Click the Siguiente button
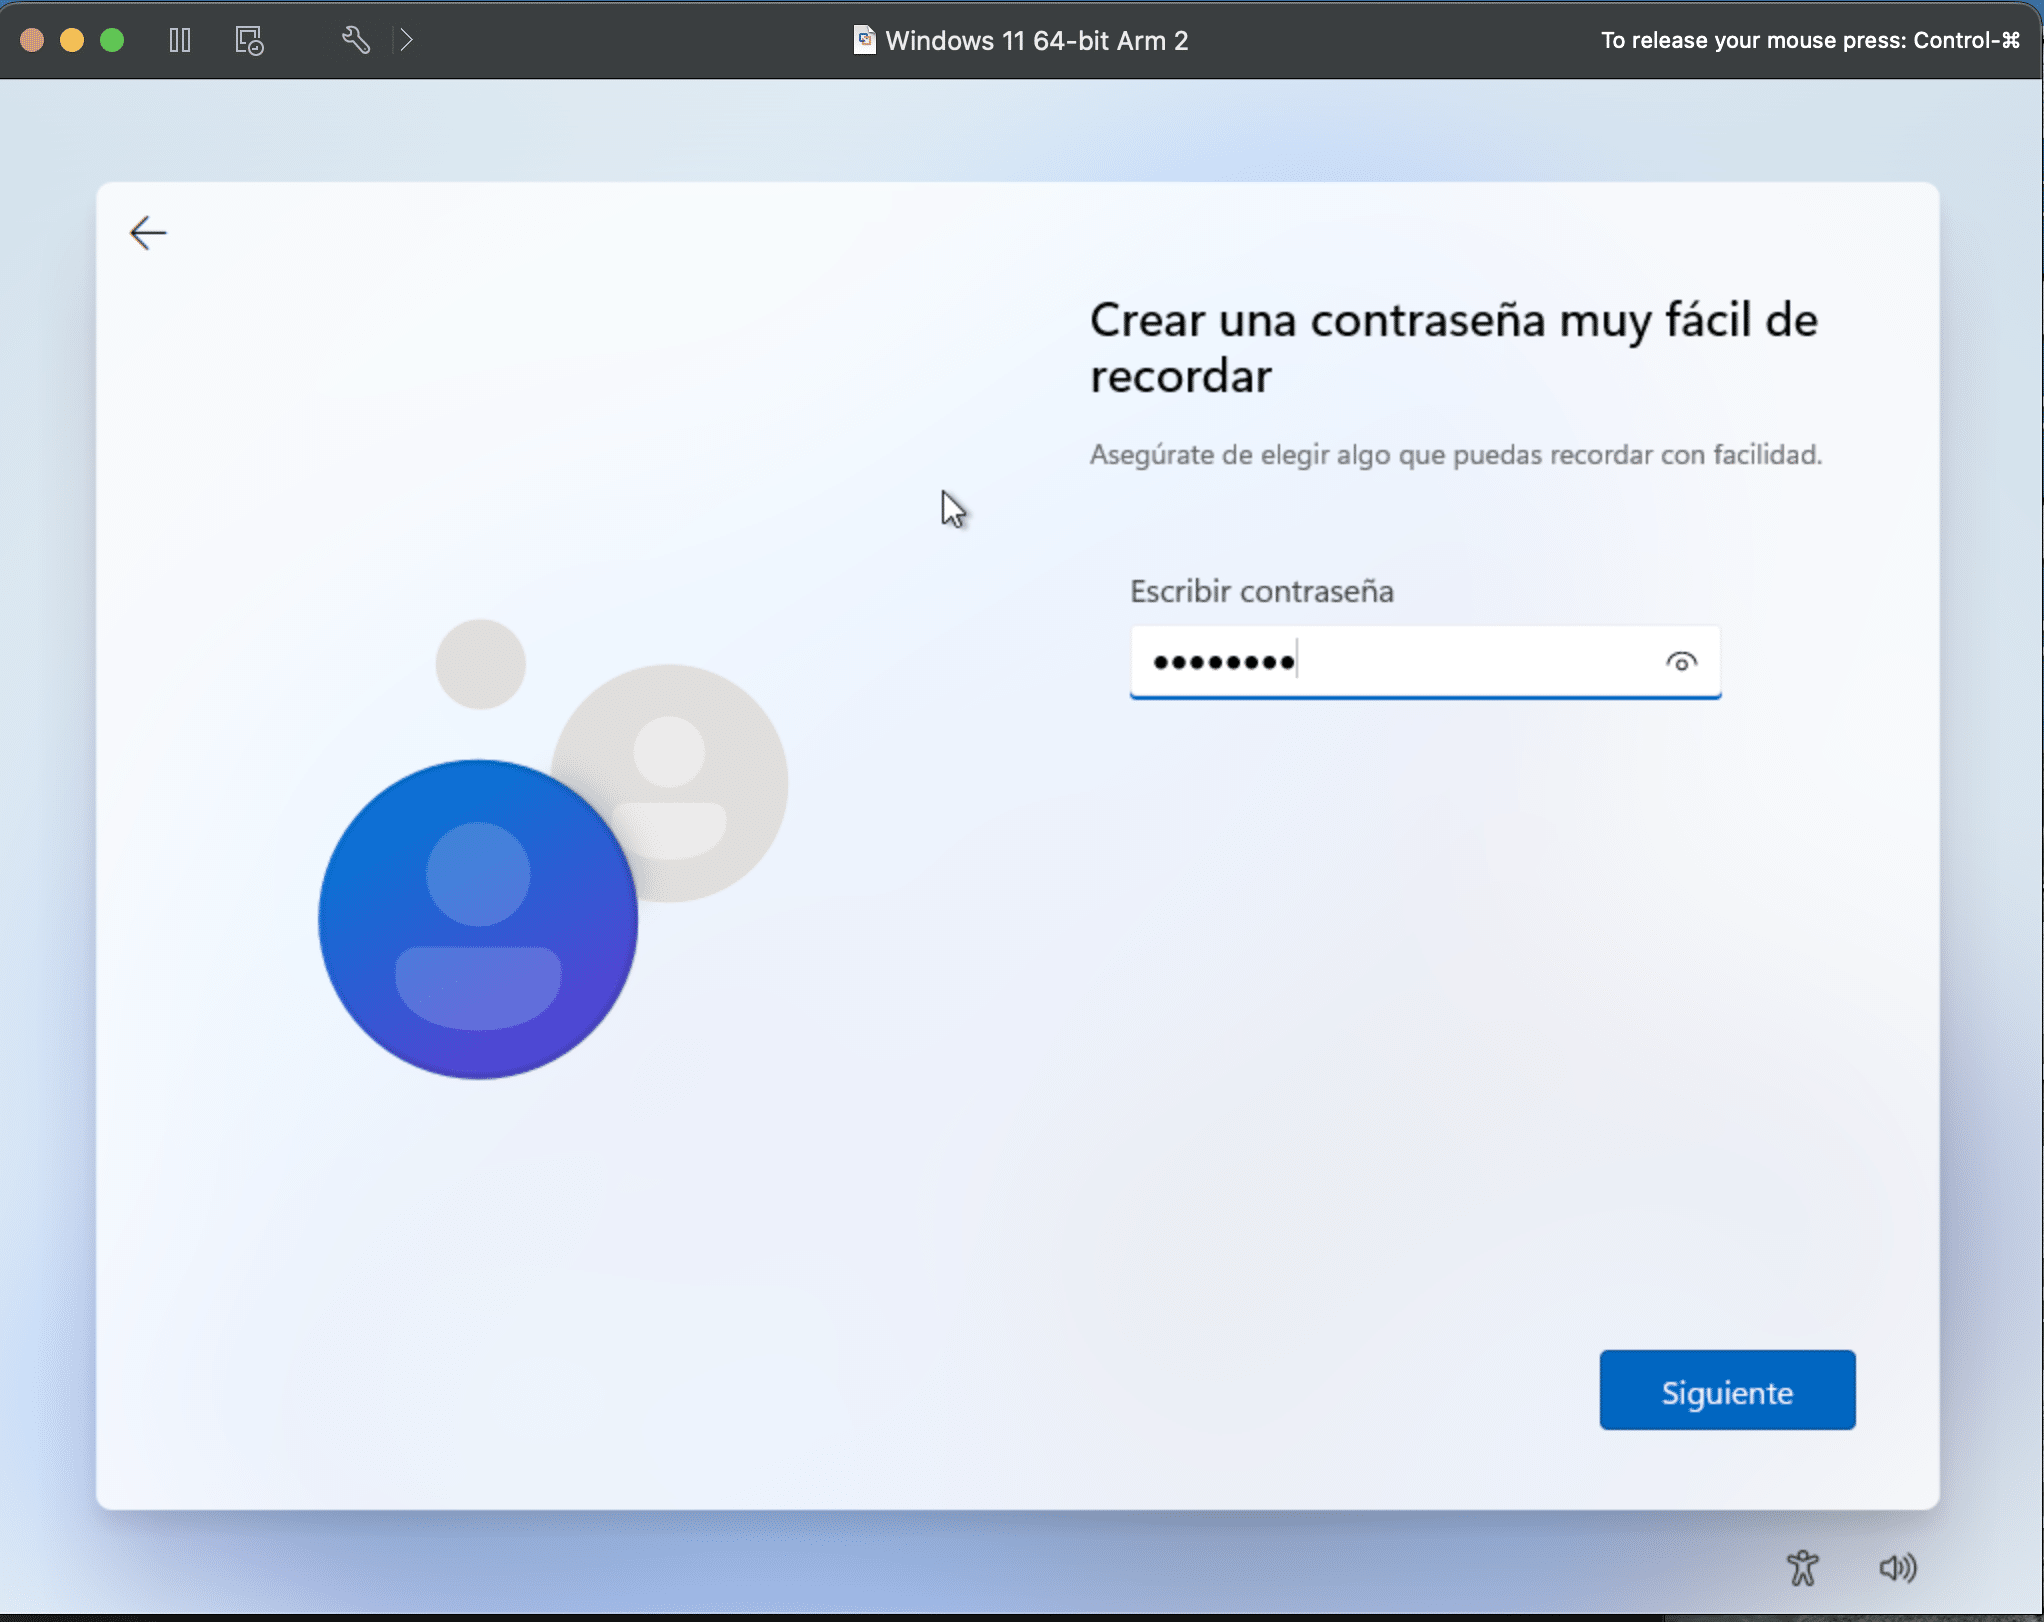Screen dimensions: 2044x1622 click(x=1727, y=1390)
